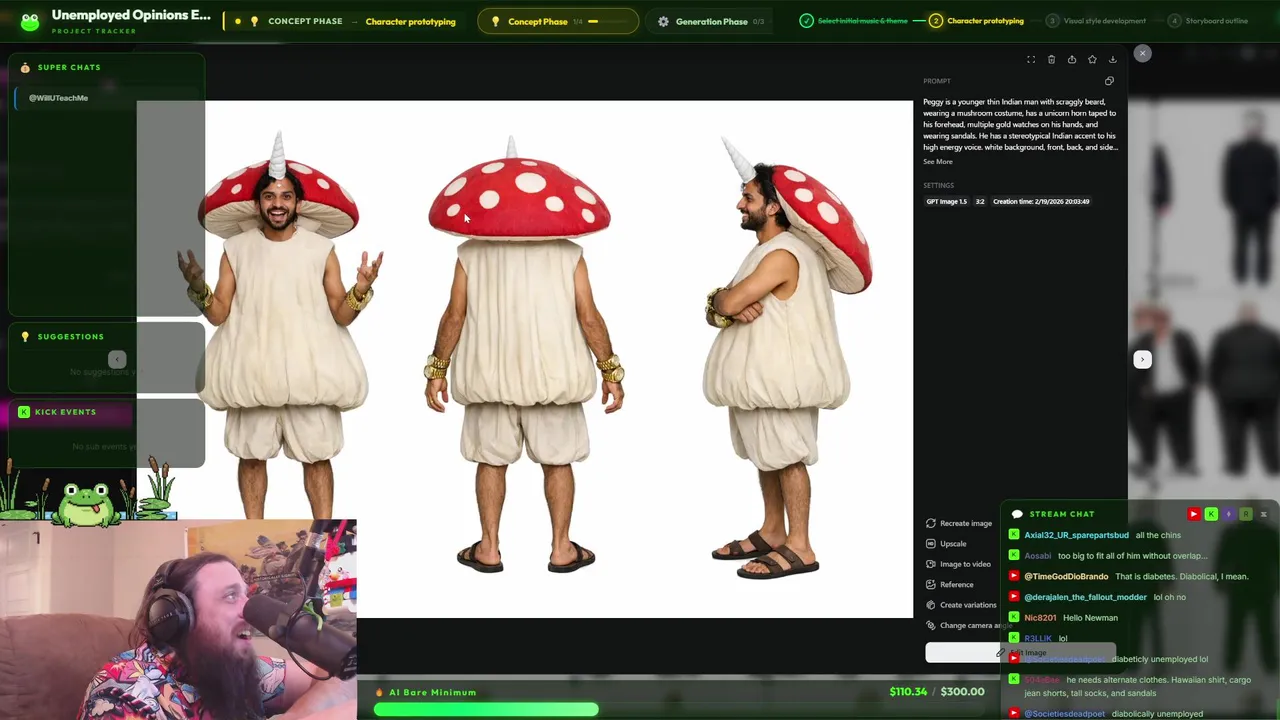Screen dimensions: 1280x720
Task: Click the Character prototyping breadcrumb
Action: click(410, 21)
